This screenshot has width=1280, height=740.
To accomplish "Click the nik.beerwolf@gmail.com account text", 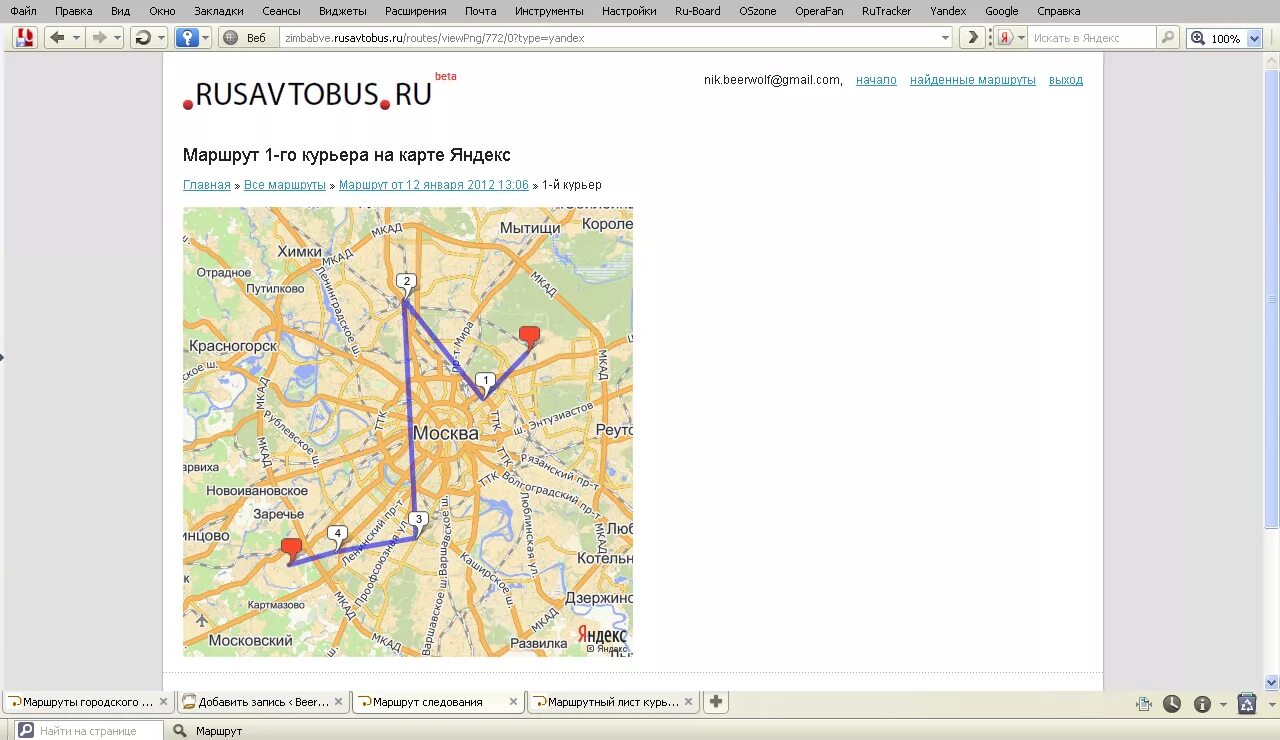I will tap(773, 80).
